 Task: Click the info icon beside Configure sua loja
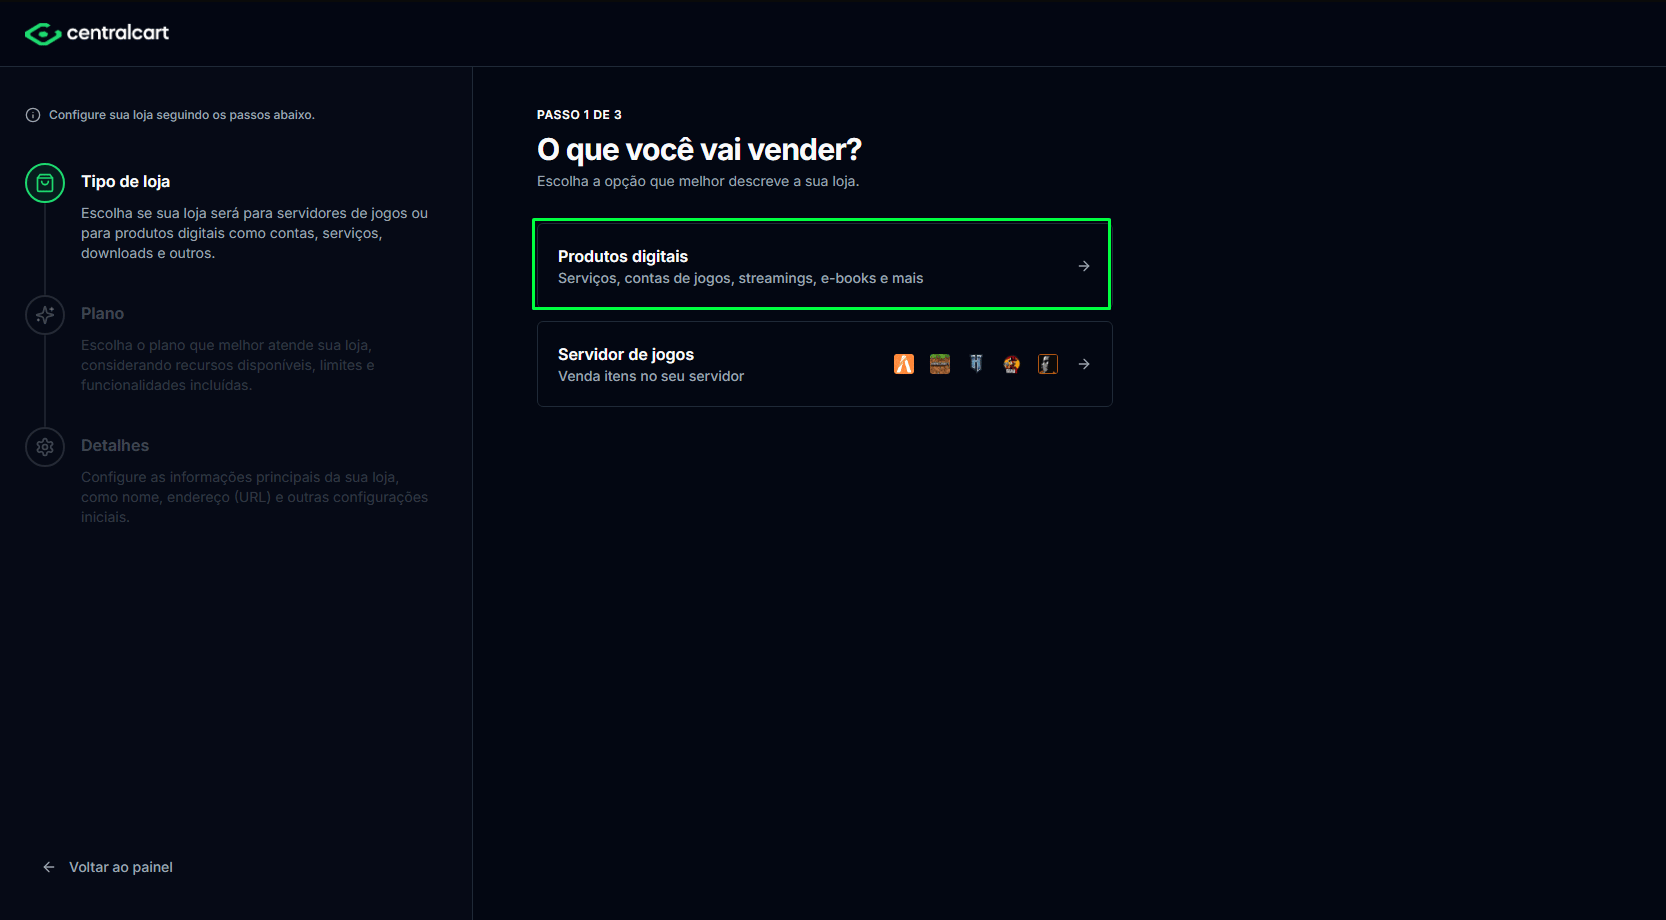coord(33,115)
